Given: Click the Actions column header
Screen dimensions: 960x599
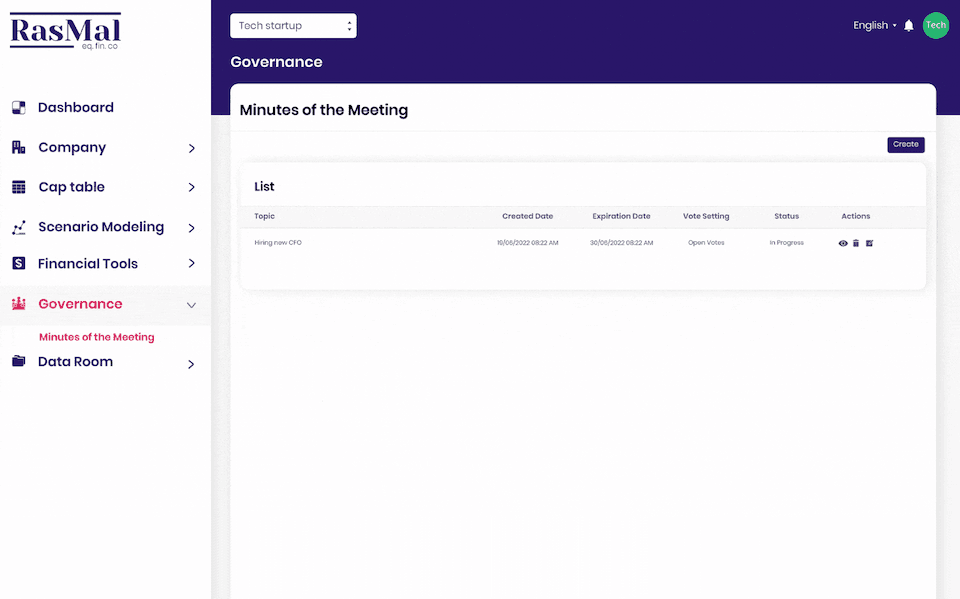Looking at the screenshot, I should [855, 216].
